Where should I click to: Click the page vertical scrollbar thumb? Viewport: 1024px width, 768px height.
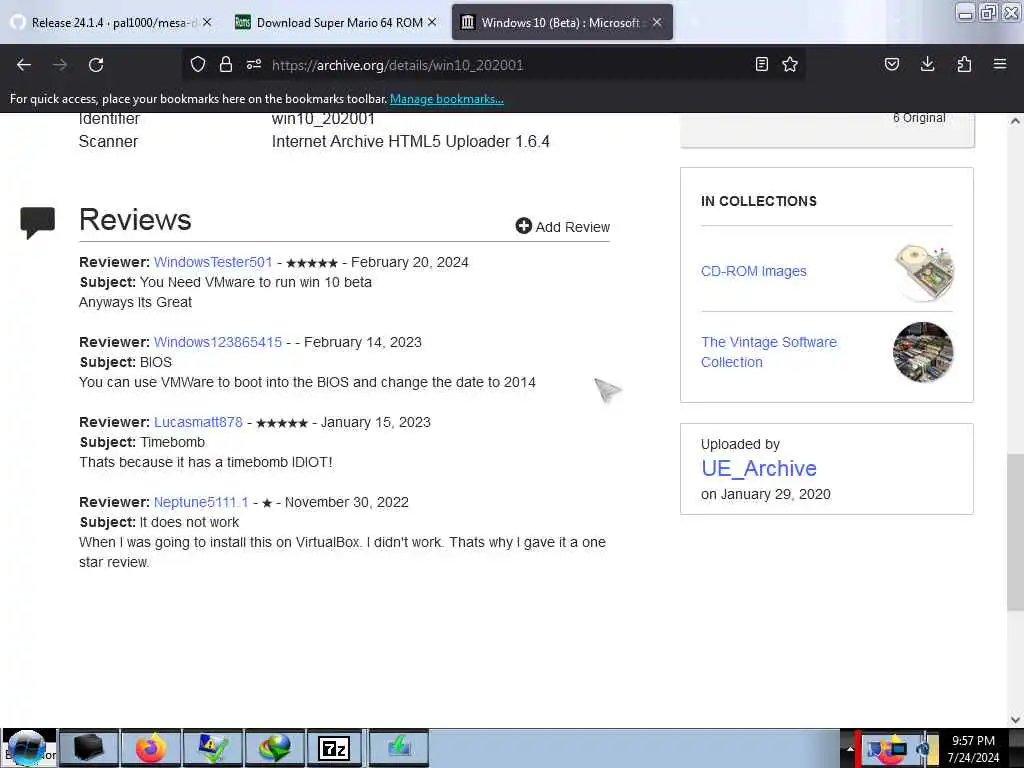pyautogui.click(x=1015, y=532)
